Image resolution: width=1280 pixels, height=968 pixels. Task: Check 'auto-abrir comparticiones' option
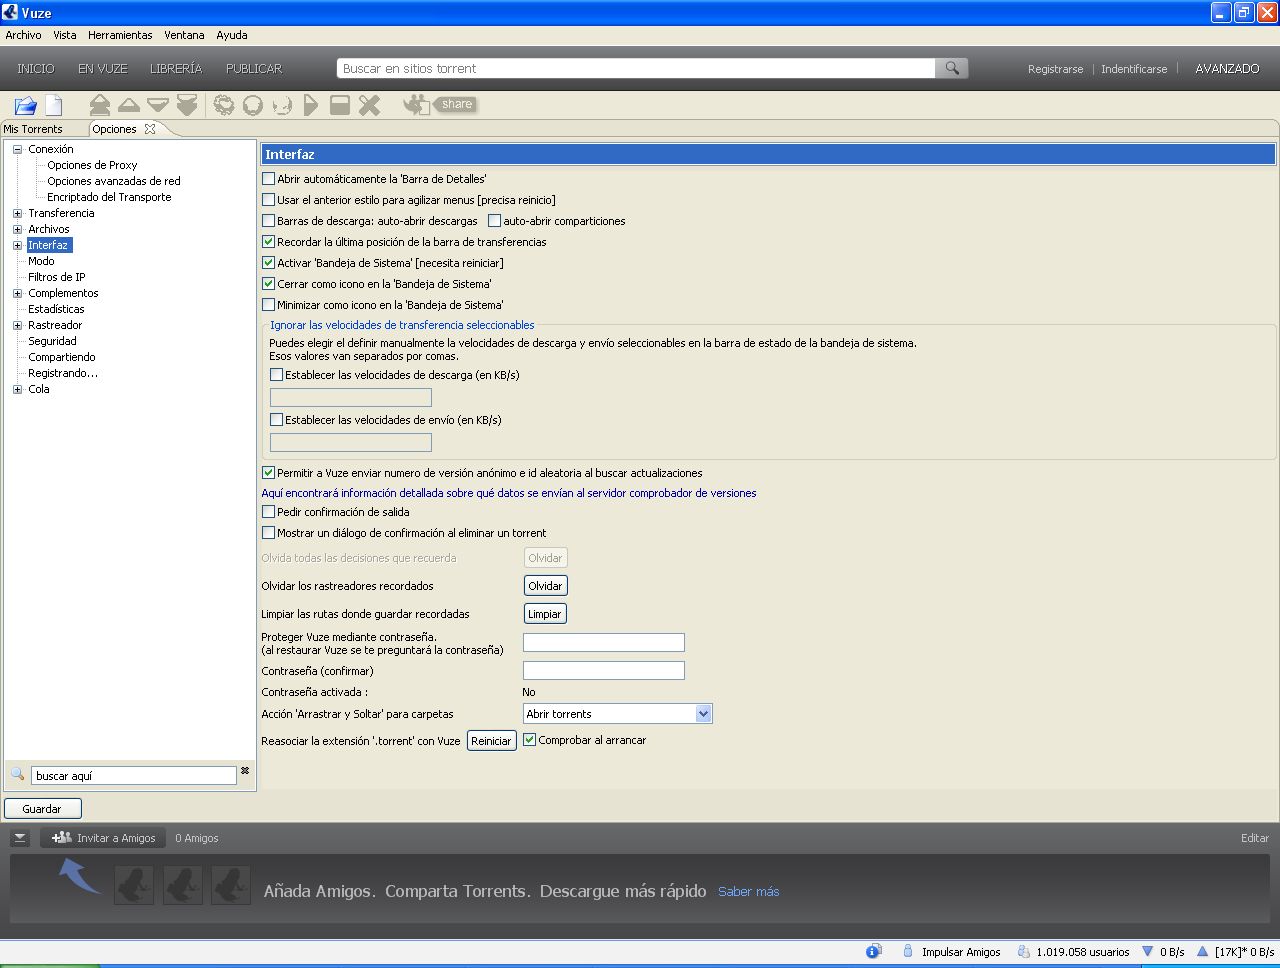494,221
